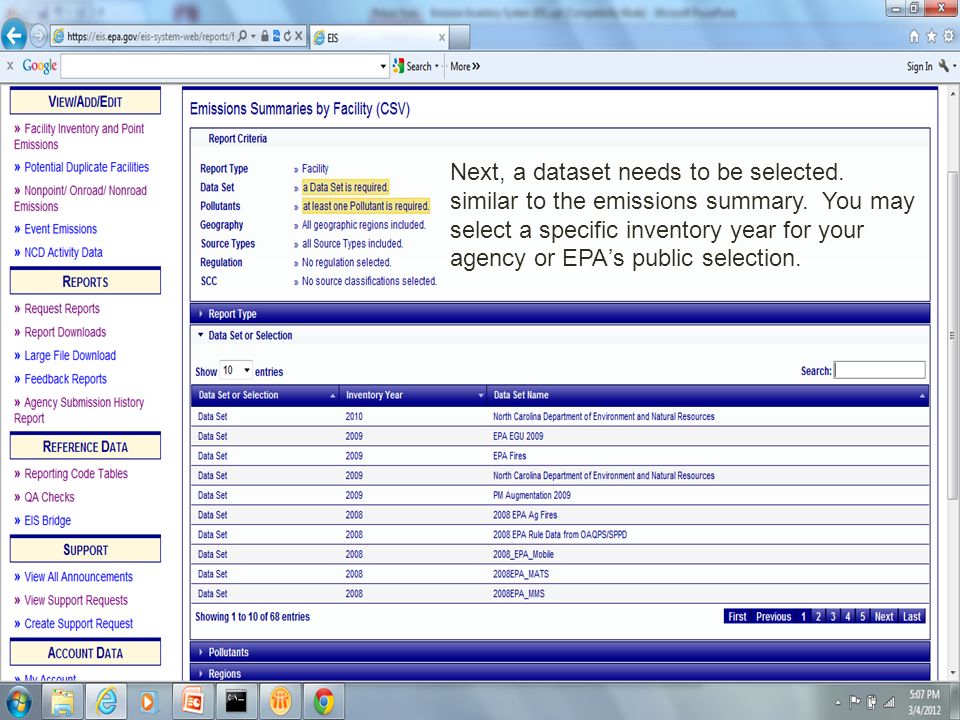Select the PM Augmentation 2009 row
960x720 pixels.
click(560, 495)
